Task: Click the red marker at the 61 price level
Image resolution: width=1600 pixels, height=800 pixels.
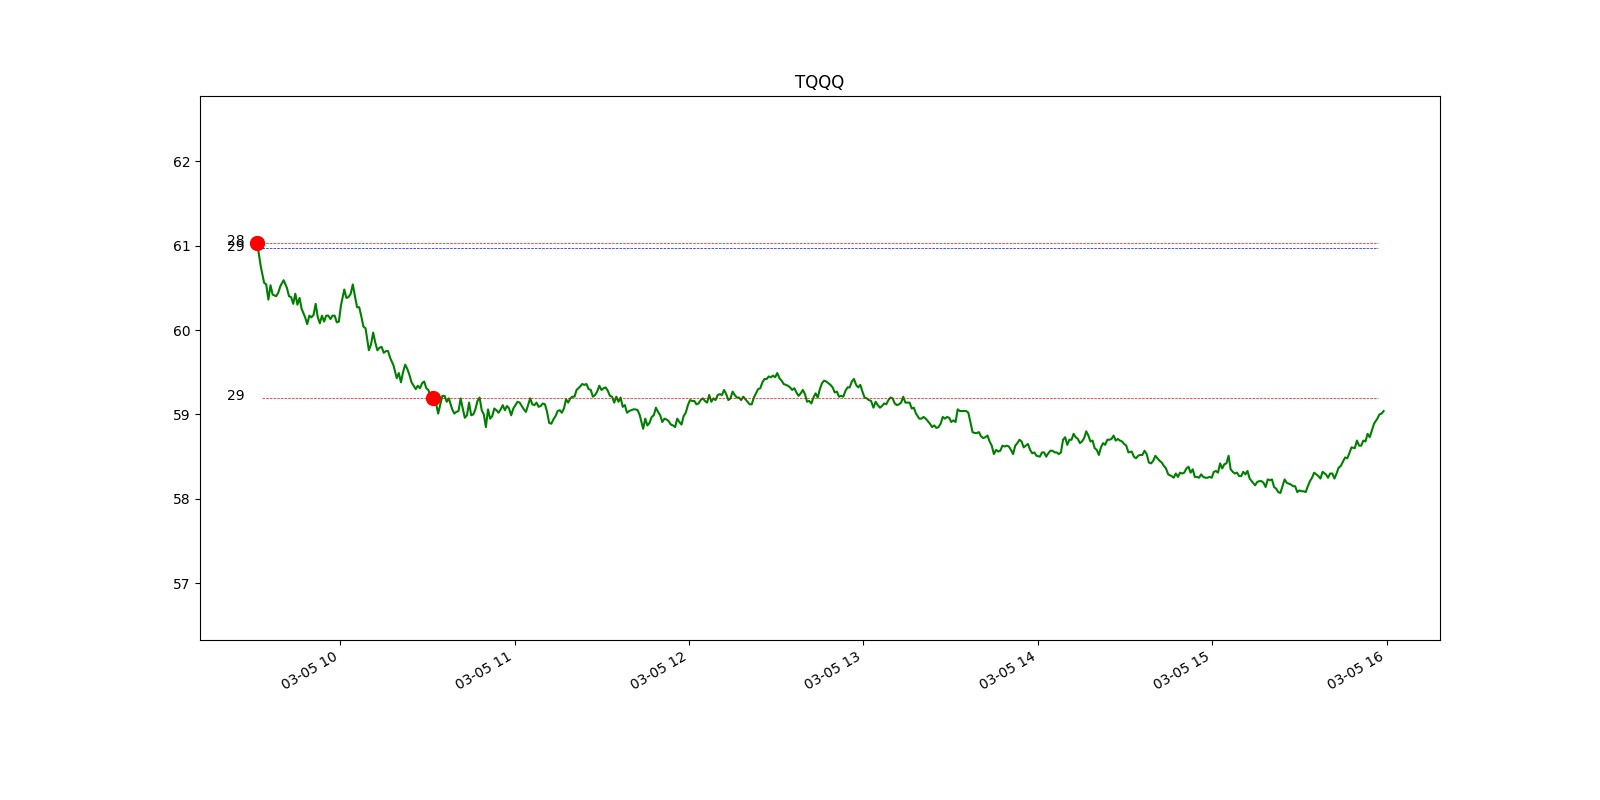Action: (x=257, y=243)
